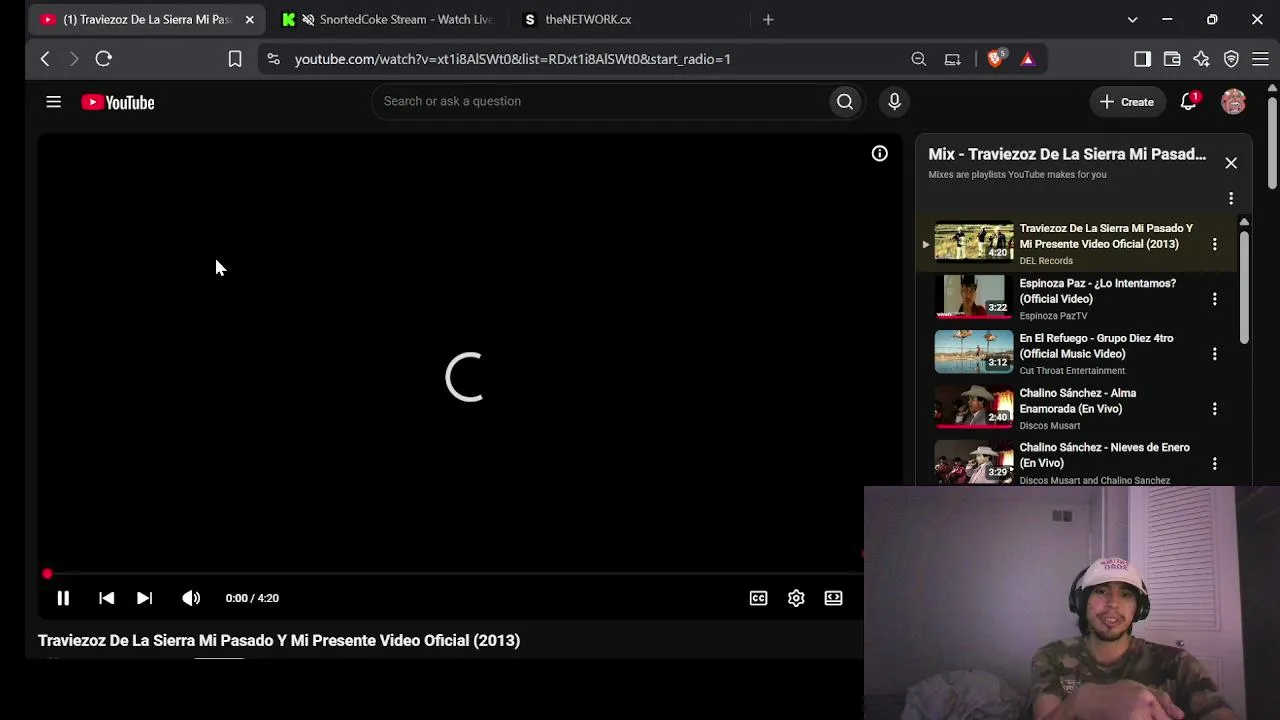
Task: Click the 0:00 / 4:20 time display
Action: click(x=252, y=598)
